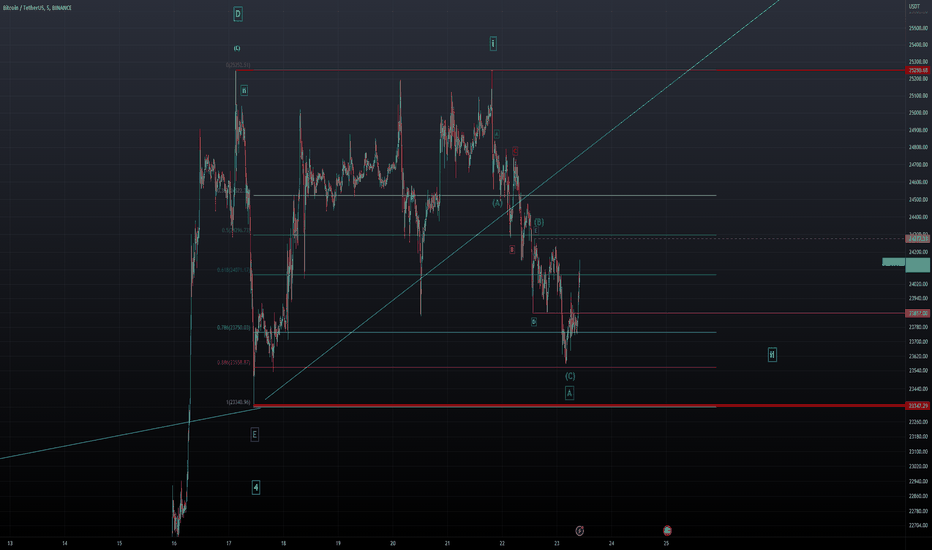Click the first event marker on the time axis
Viewport: 932px width, 550px height.
580,530
